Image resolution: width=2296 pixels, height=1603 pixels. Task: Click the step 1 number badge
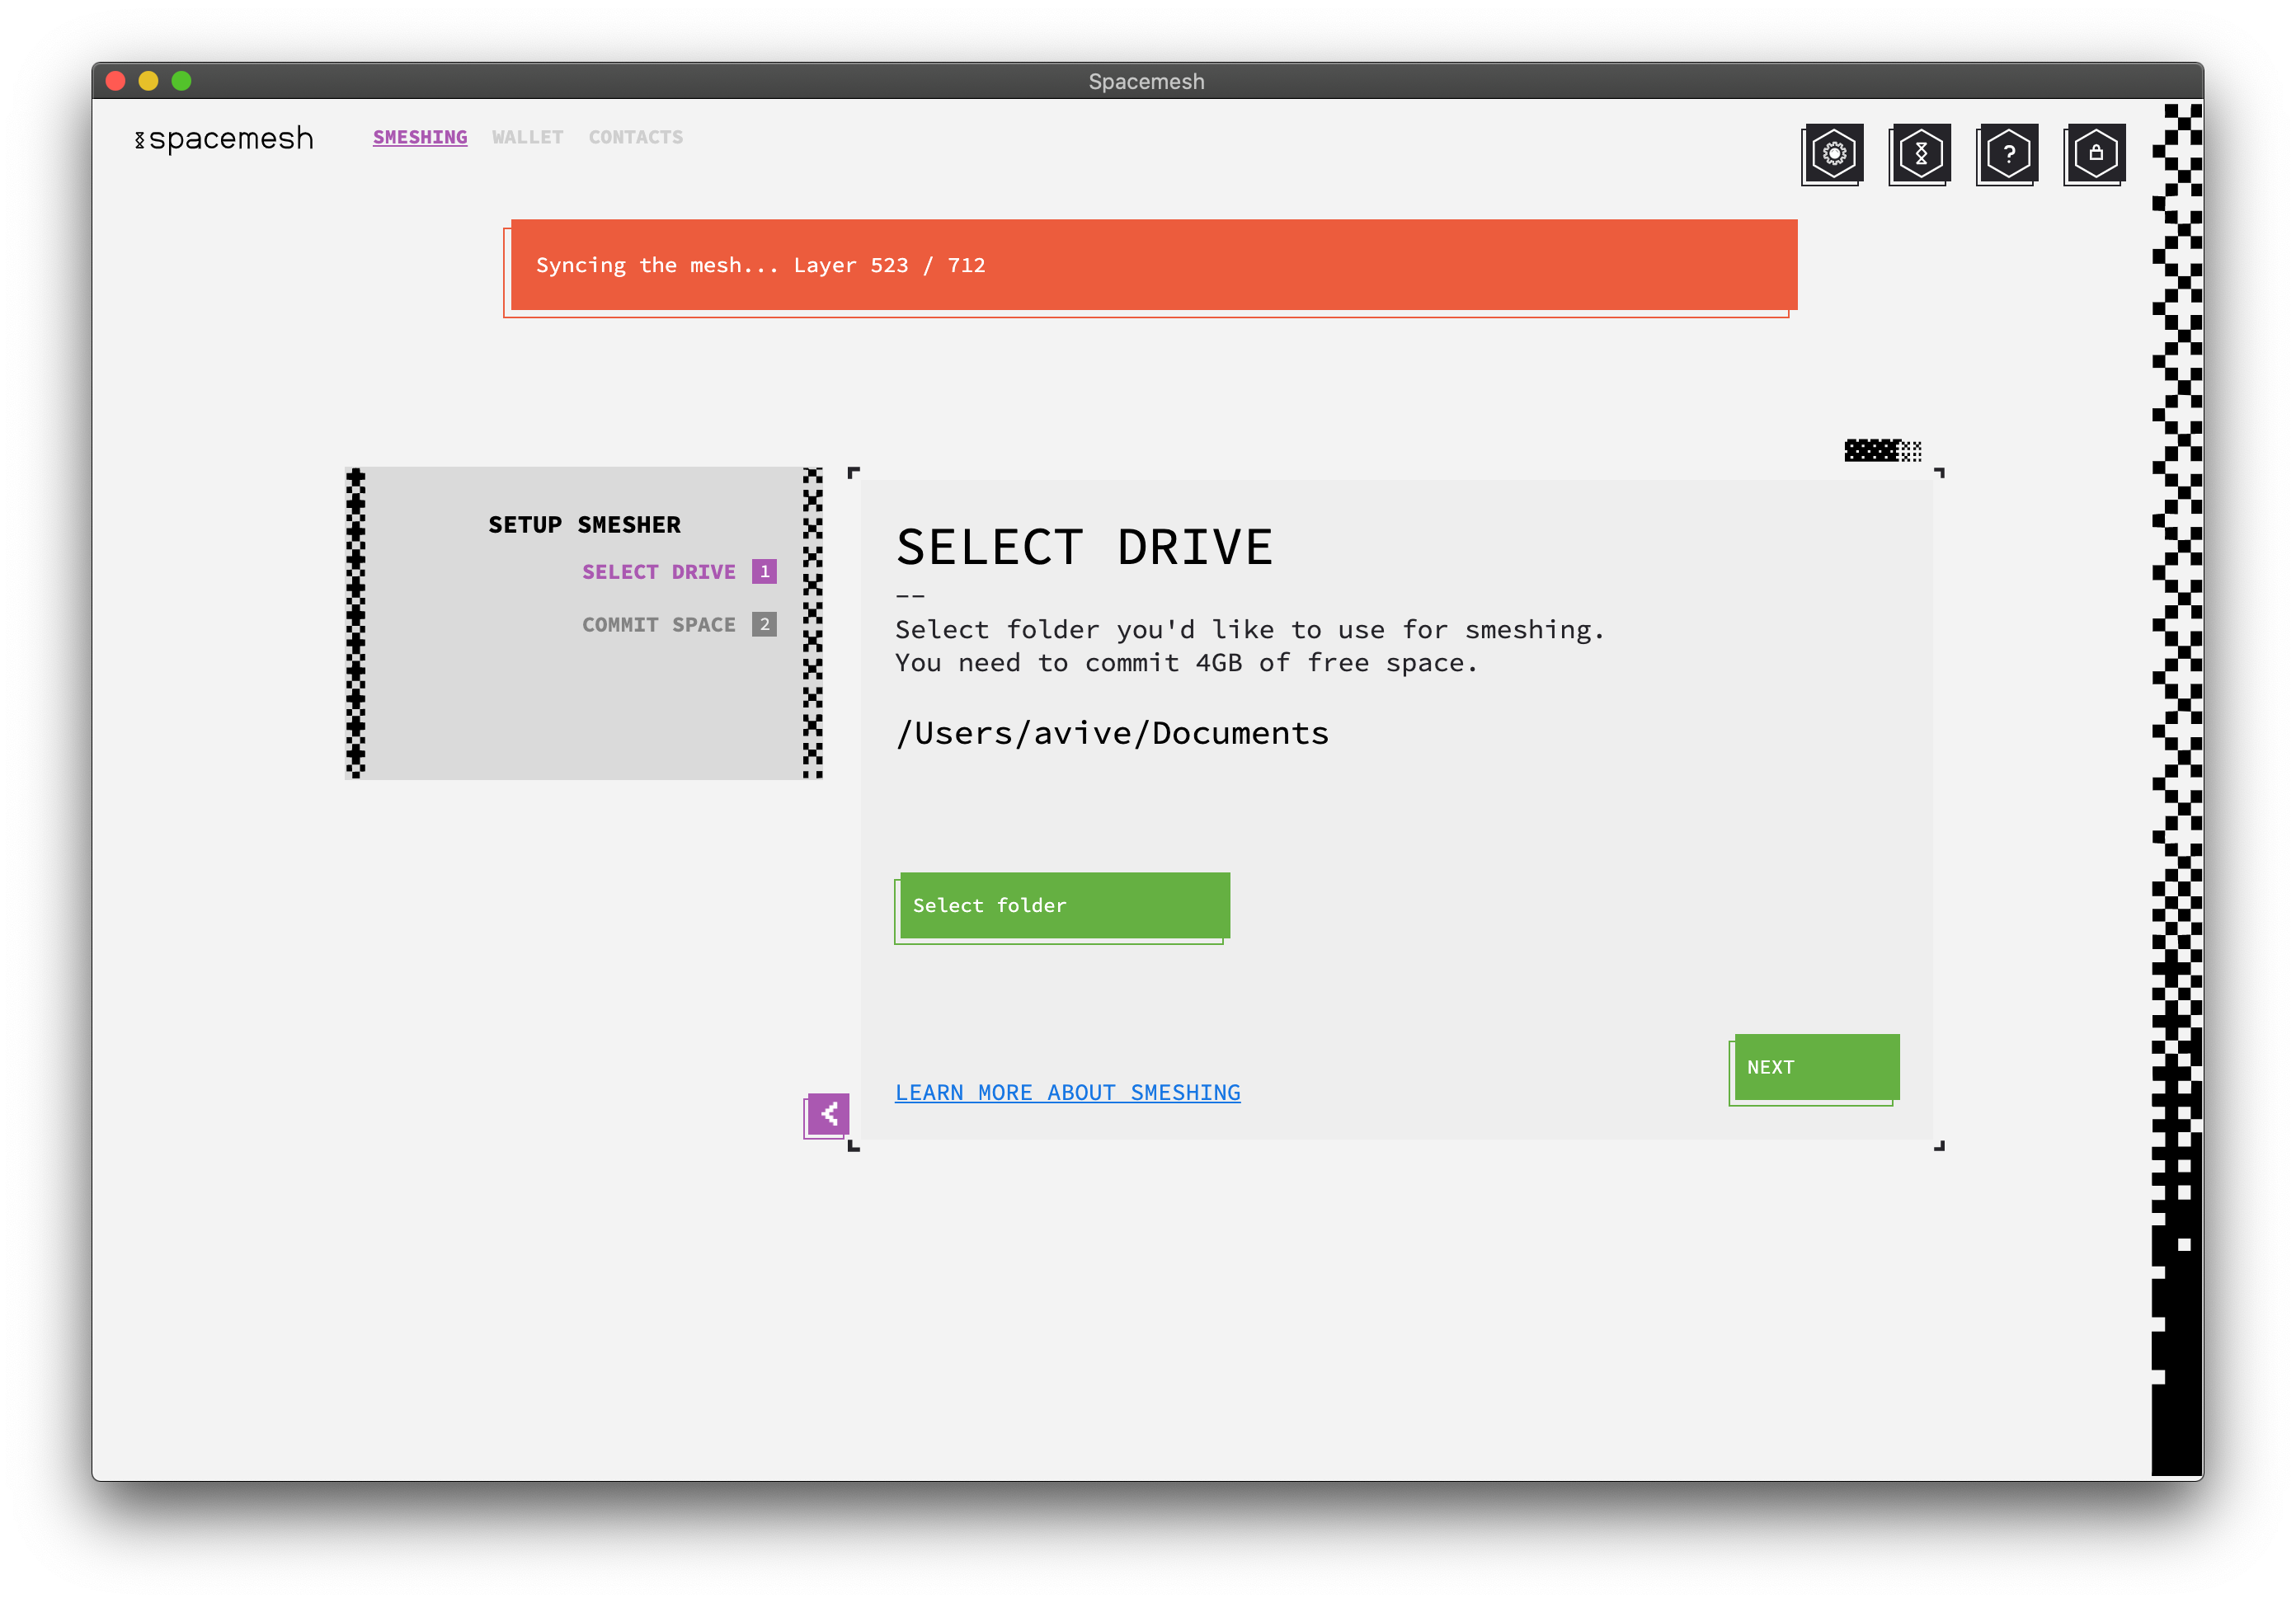point(764,572)
